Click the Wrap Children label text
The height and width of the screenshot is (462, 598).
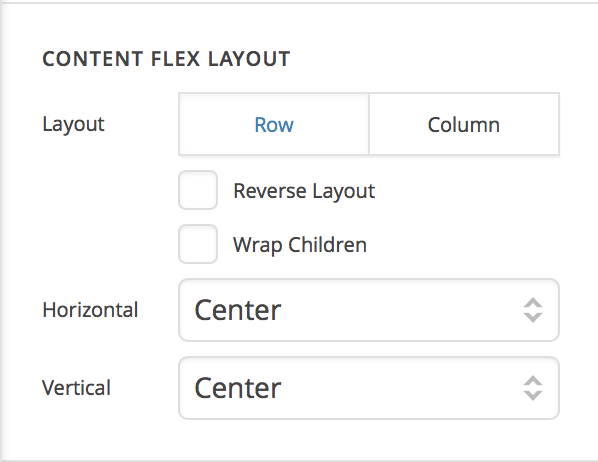[300, 245]
